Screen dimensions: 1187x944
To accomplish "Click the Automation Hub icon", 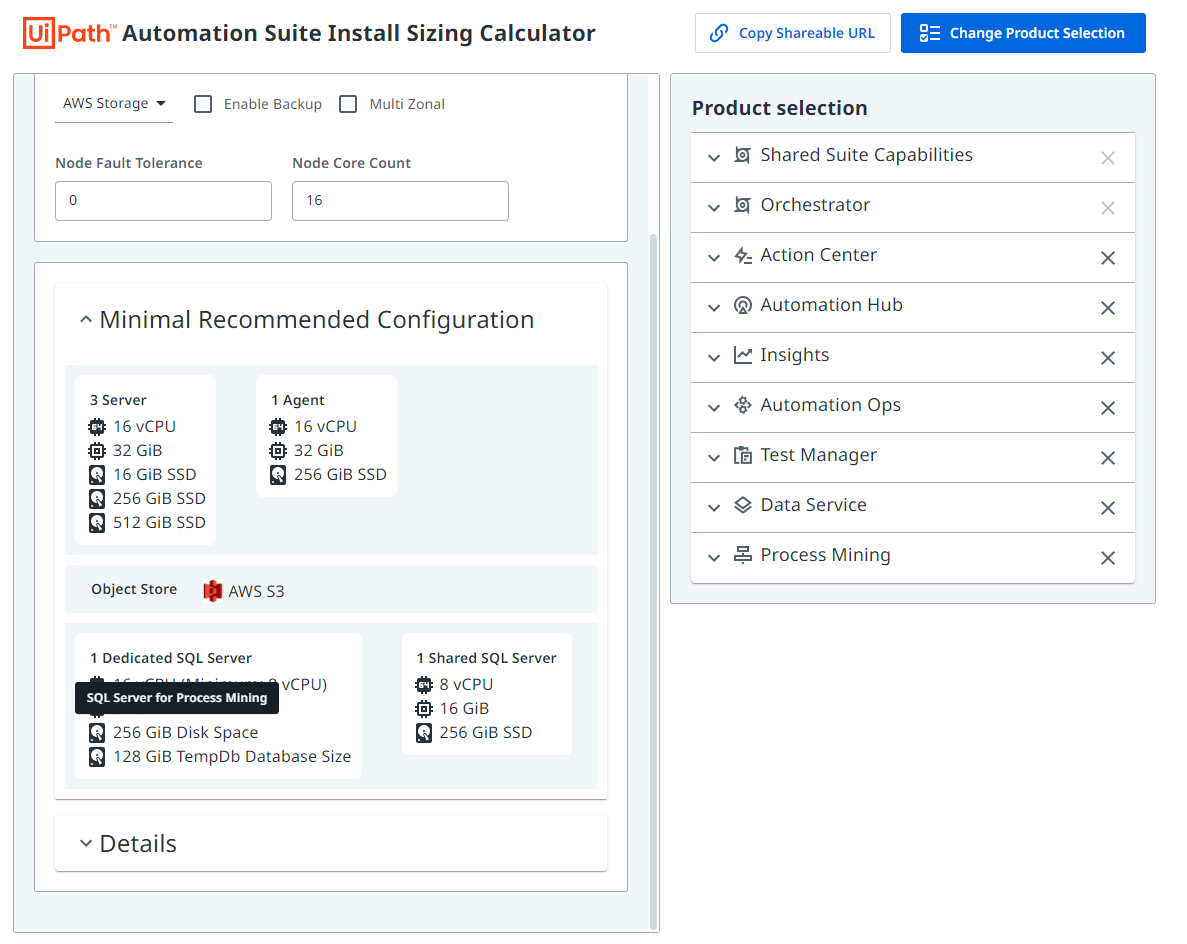I will [741, 307].
